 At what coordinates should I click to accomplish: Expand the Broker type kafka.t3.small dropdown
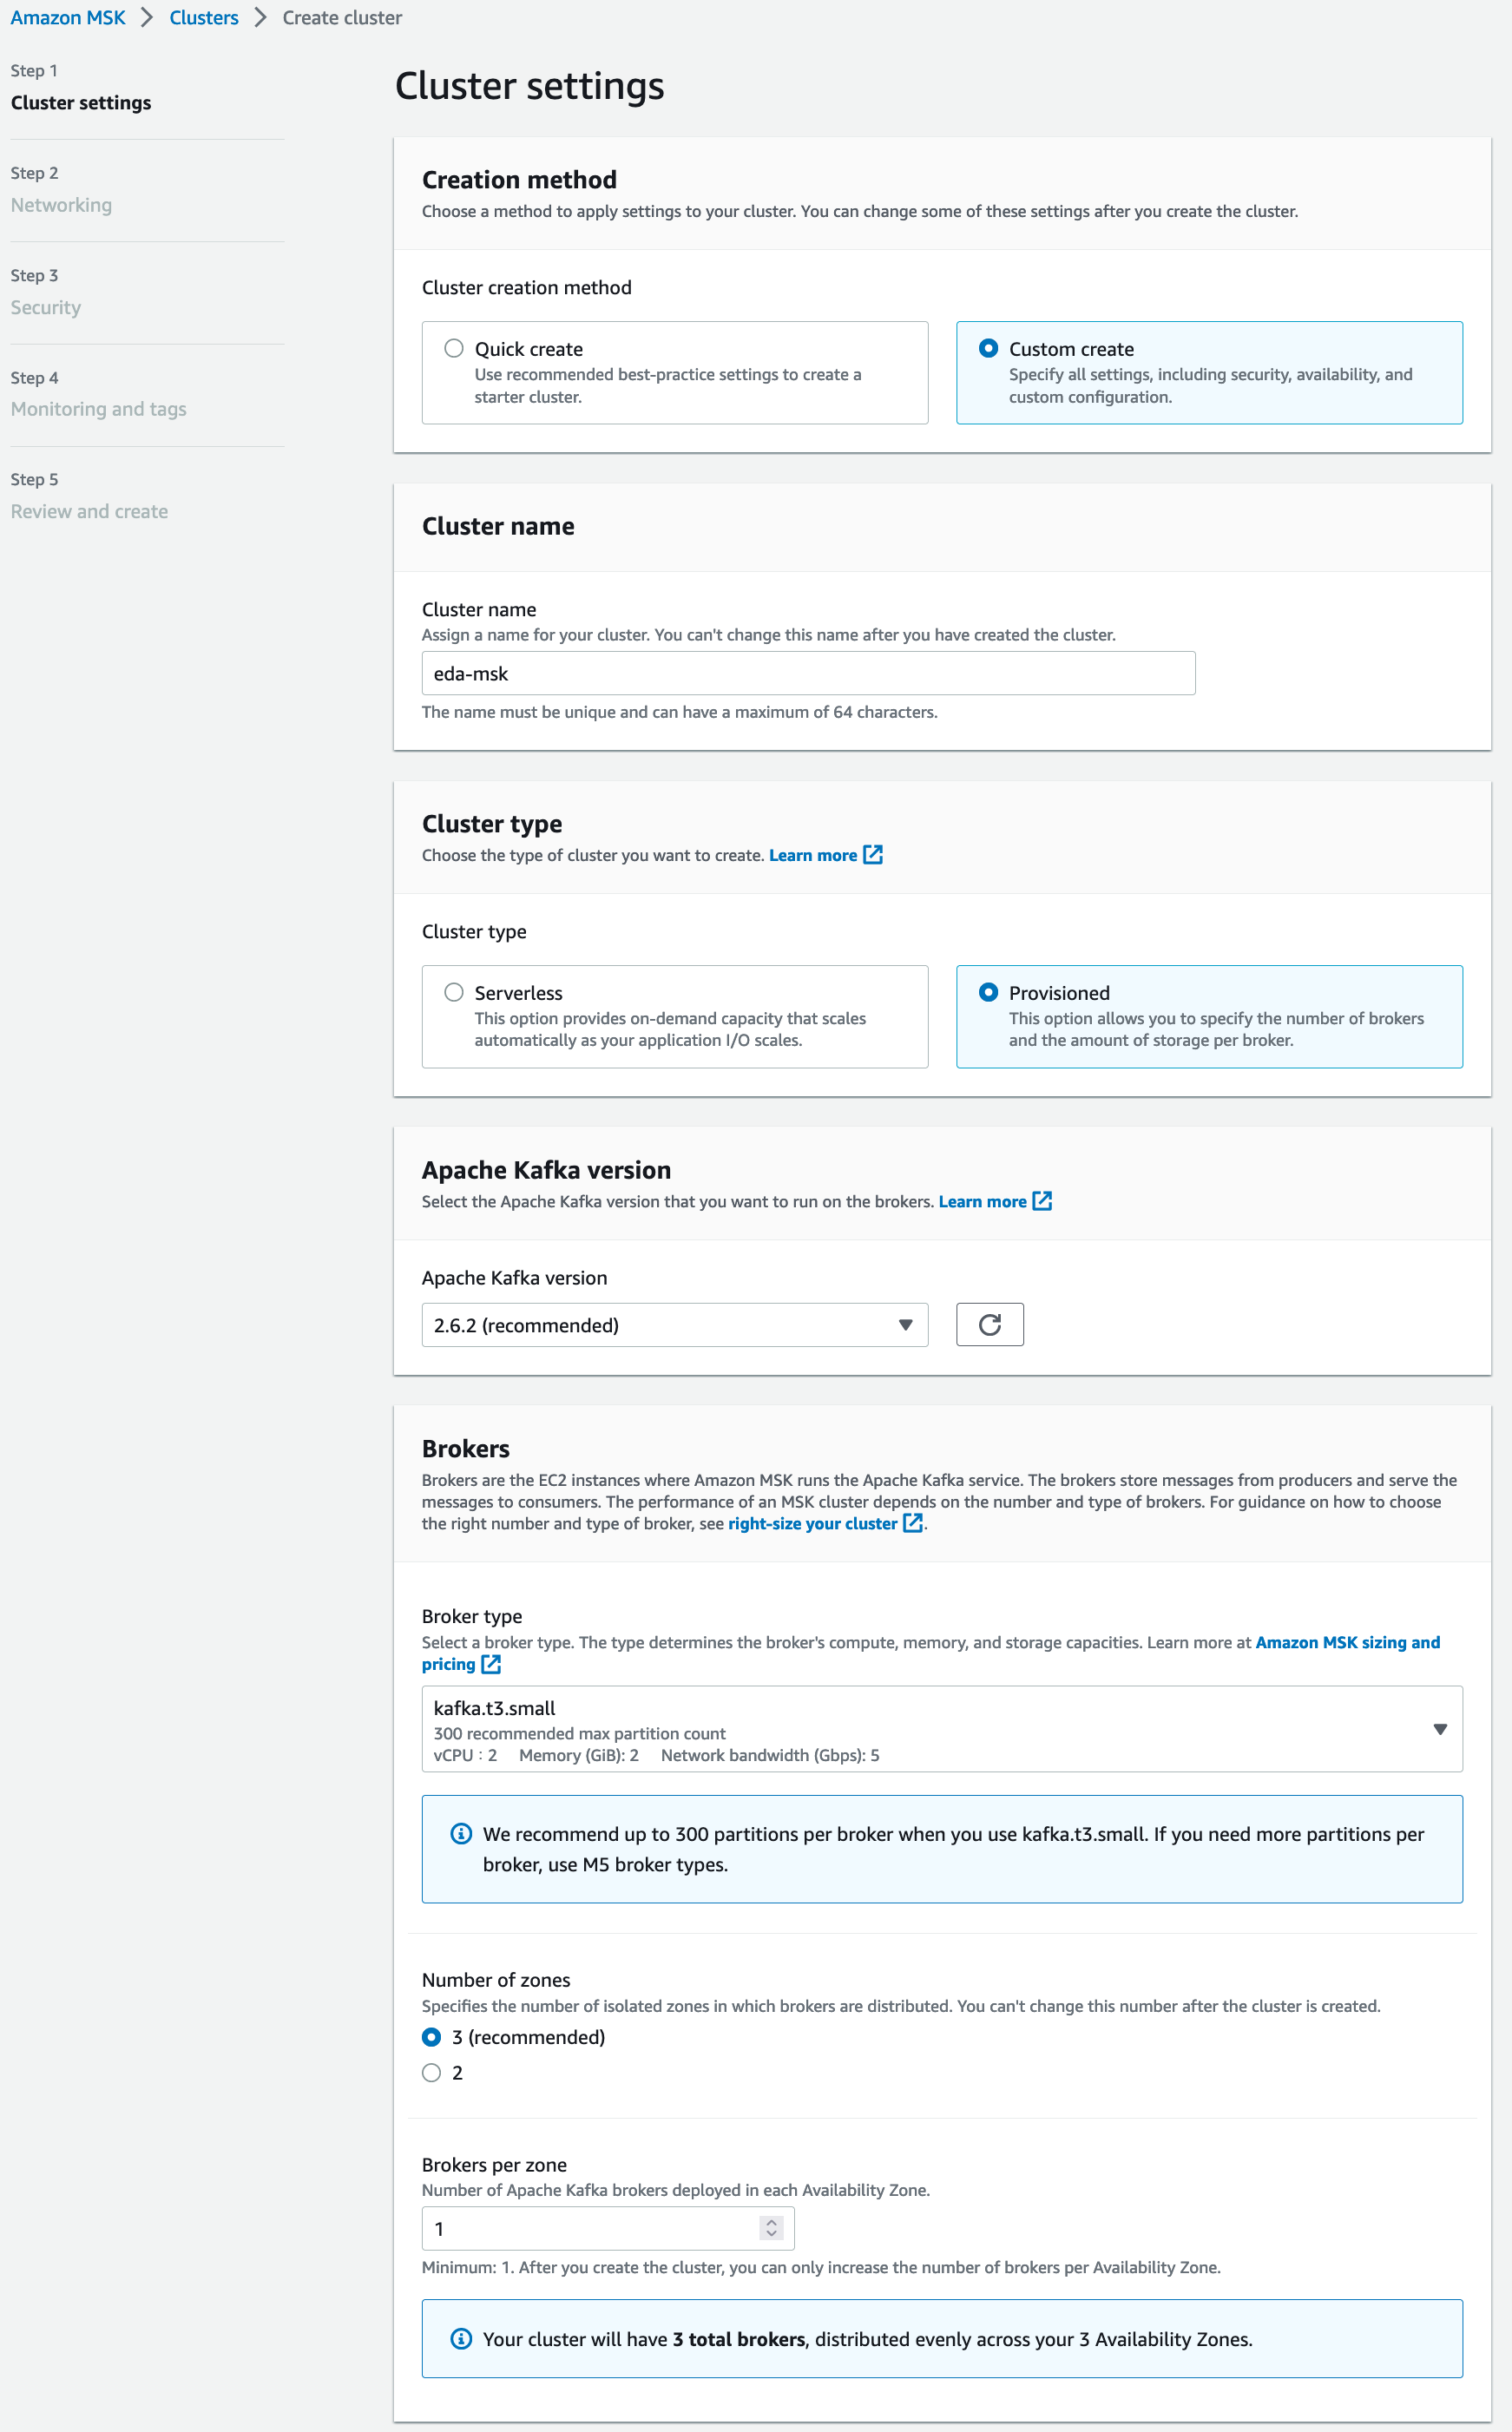(942, 1729)
